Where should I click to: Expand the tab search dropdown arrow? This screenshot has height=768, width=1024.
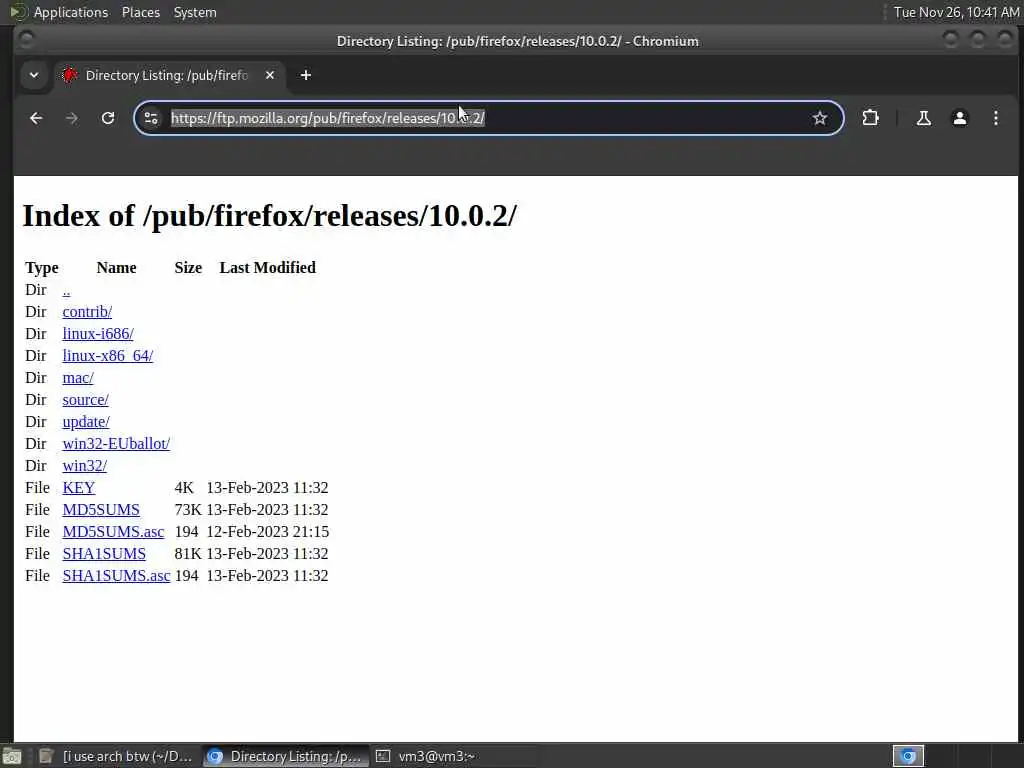(x=34, y=75)
